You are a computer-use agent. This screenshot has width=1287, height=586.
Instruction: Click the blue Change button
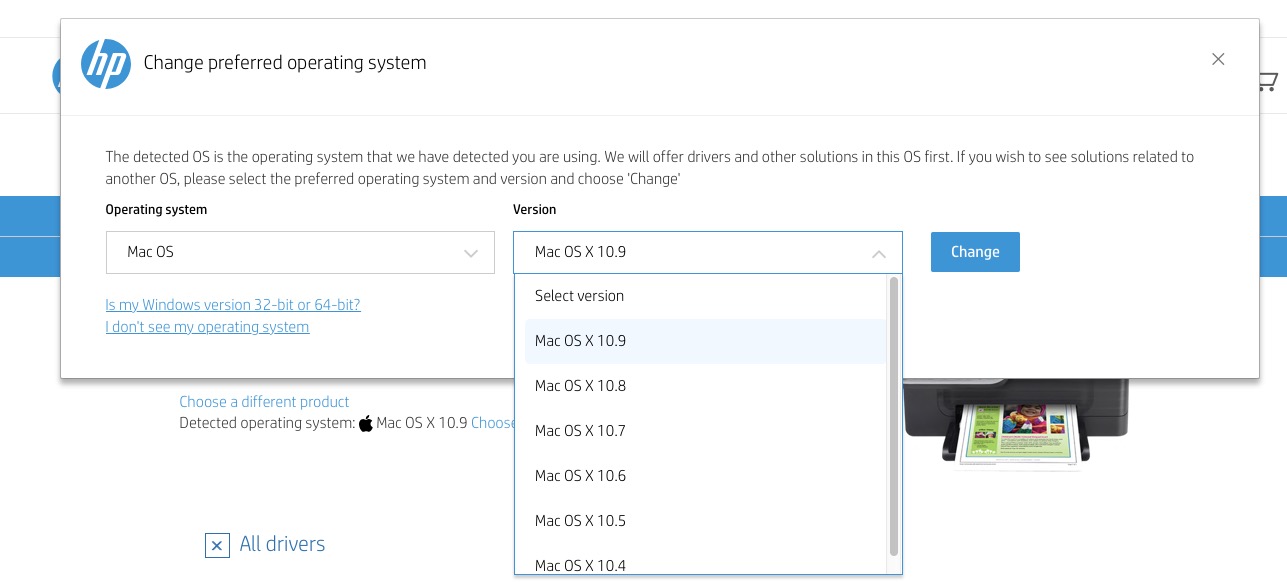coord(975,252)
